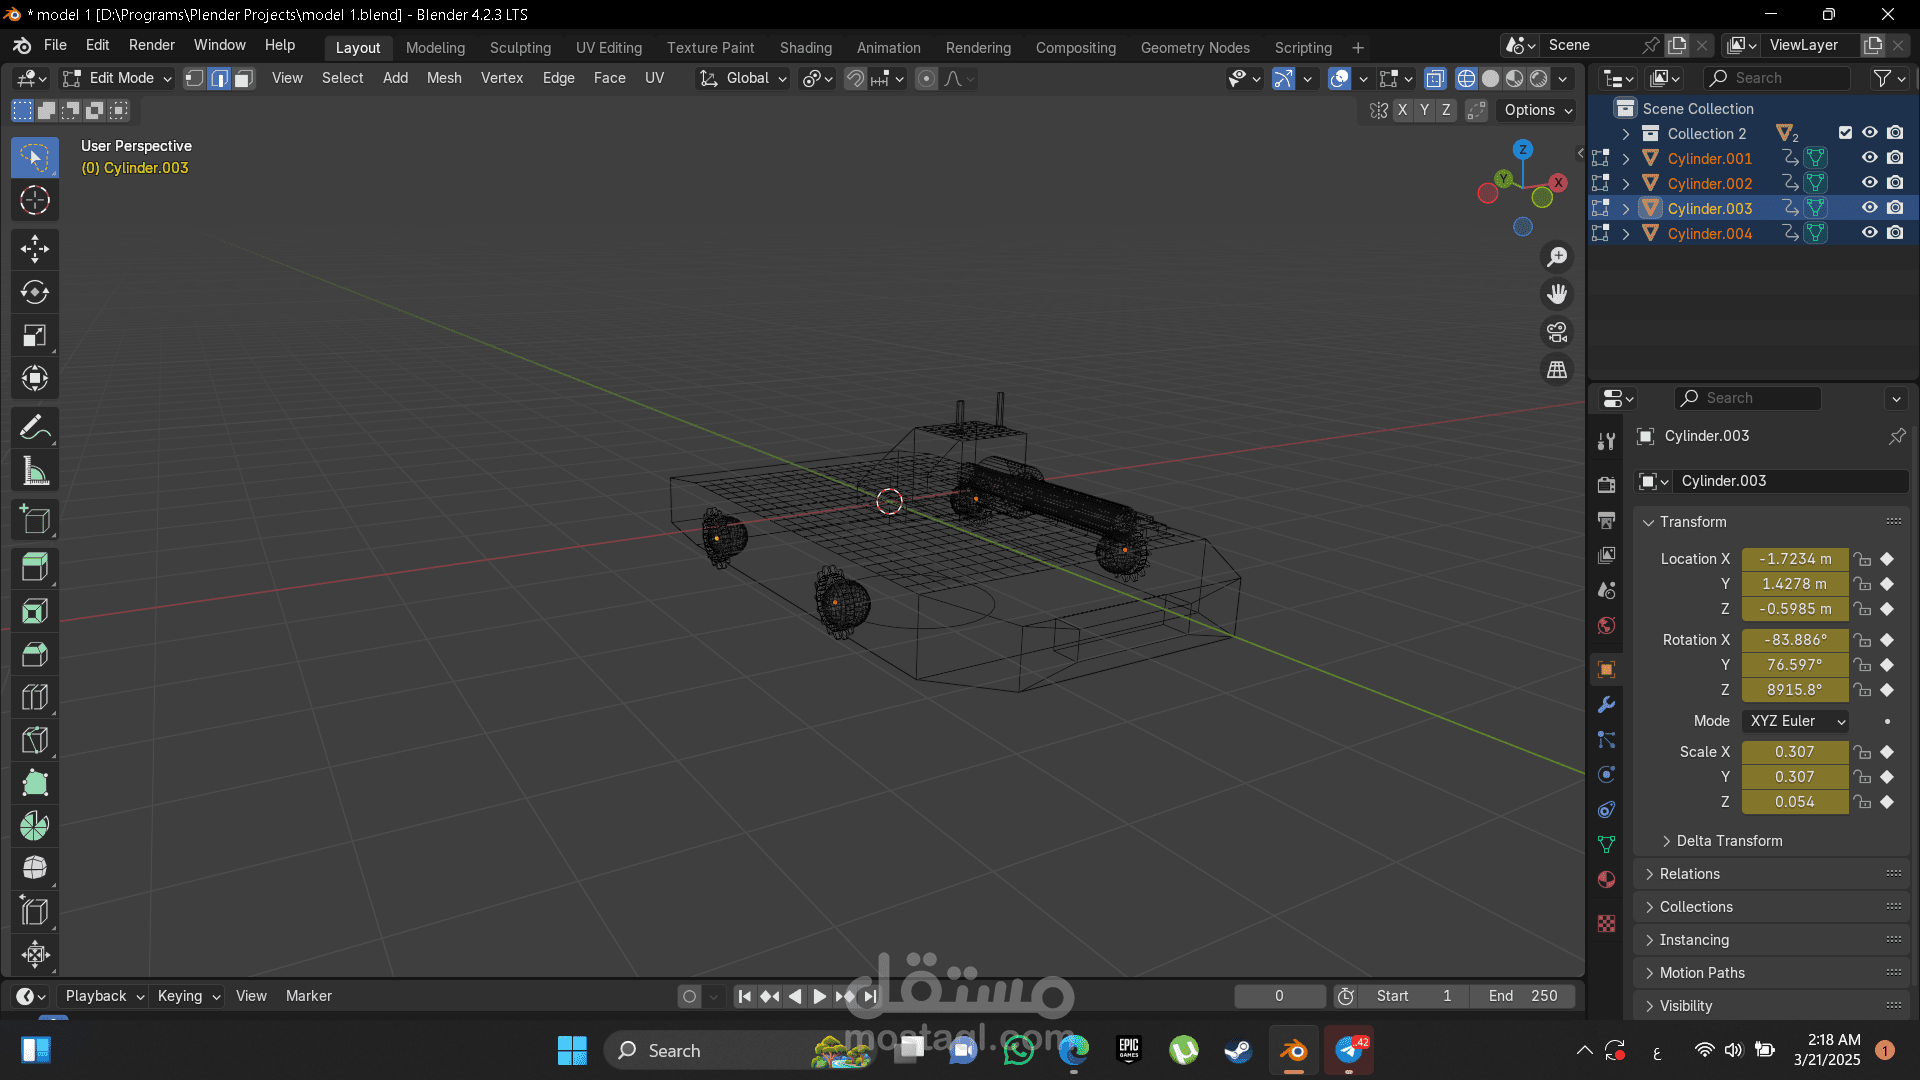The width and height of the screenshot is (1920, 1080).
Task: Activate the Annotate pencil tool
Action: [x=35, y=428]
